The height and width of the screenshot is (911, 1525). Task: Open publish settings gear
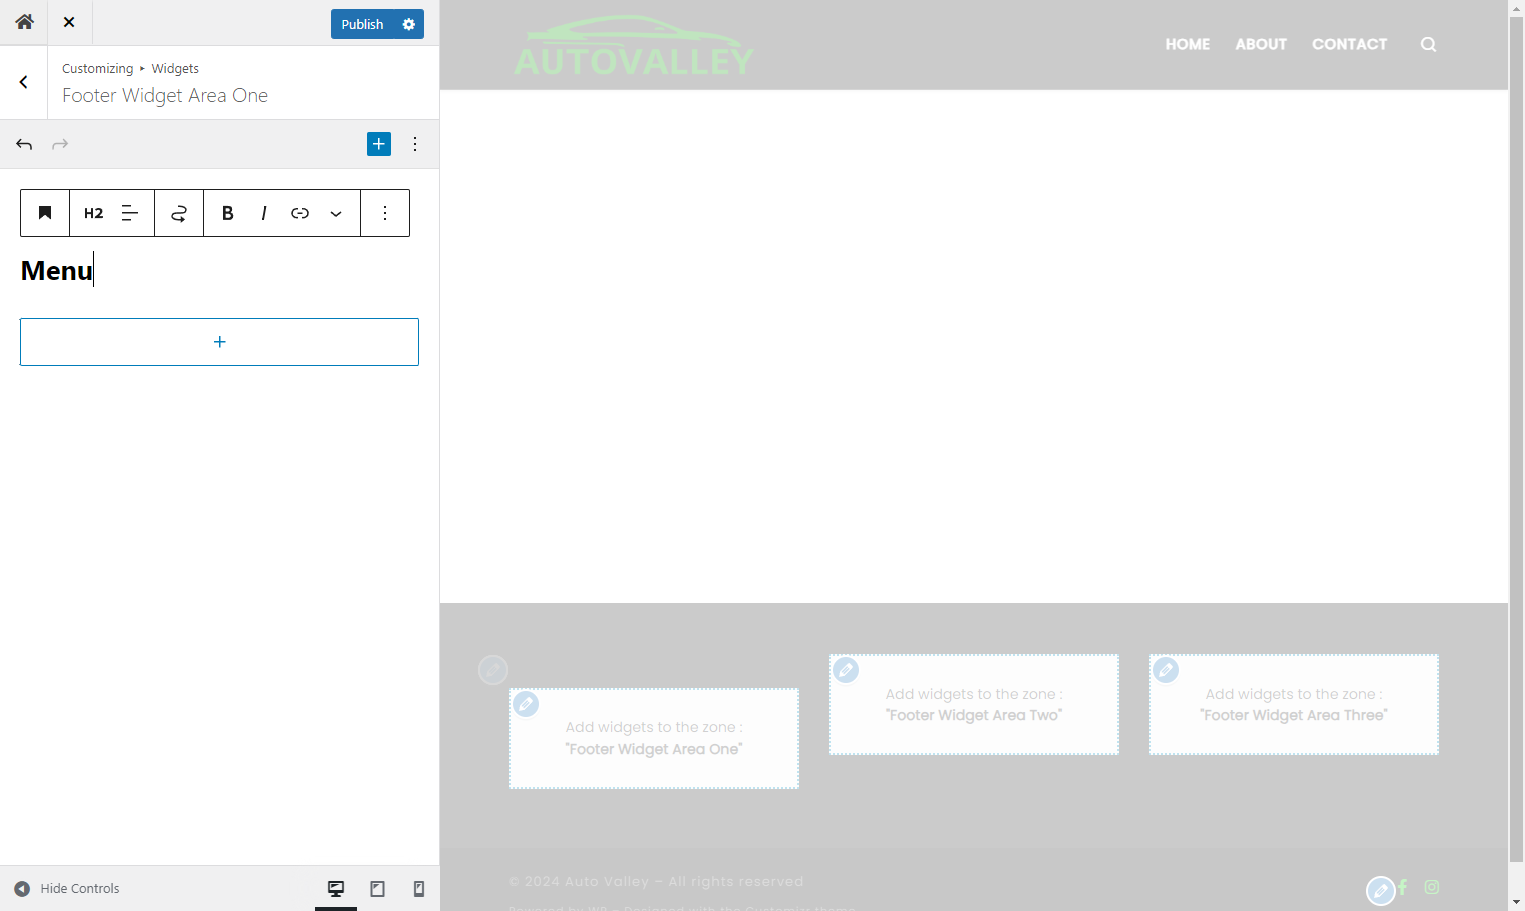coord(409,24)
